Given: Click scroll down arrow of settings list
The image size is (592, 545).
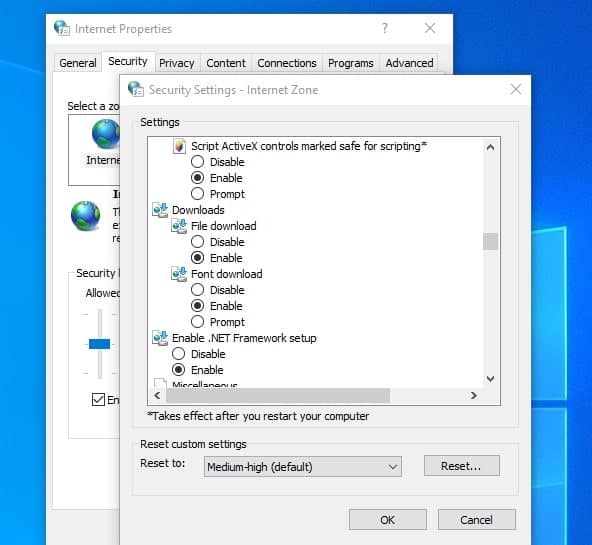Looking at the screenshot, I should click(x=490, y=379).
